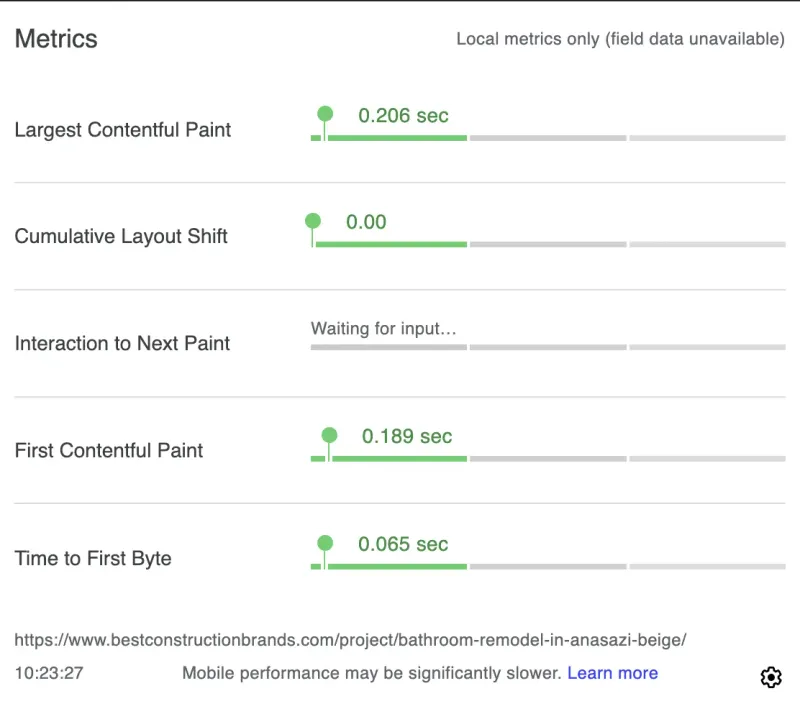The height and width of the screenshot is (709, 800).
Task: Select the Largest Contentful Paint label
Action: click(122, 129)
